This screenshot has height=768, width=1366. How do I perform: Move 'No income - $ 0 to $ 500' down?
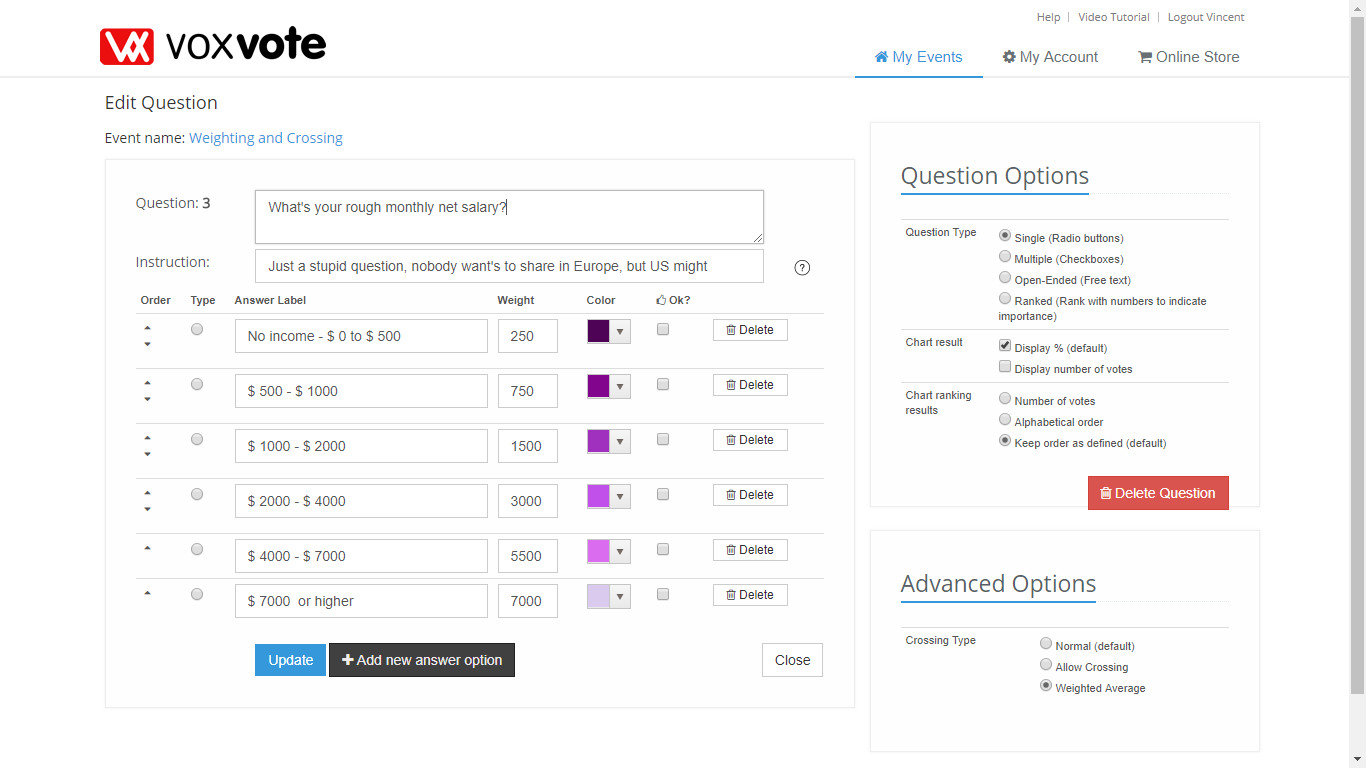[x=148, y=344]
